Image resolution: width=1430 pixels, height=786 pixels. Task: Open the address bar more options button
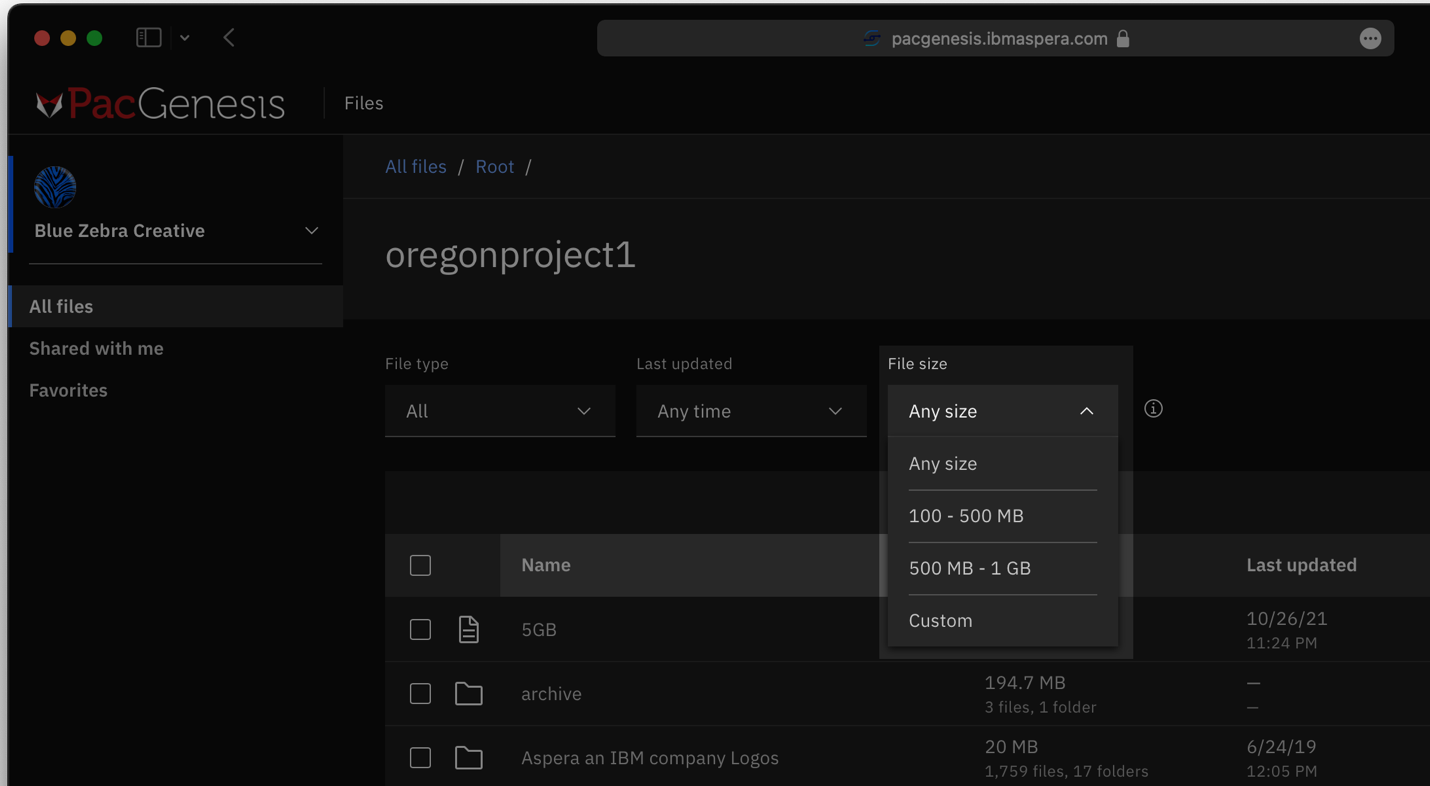click(x=1370, y=39)
